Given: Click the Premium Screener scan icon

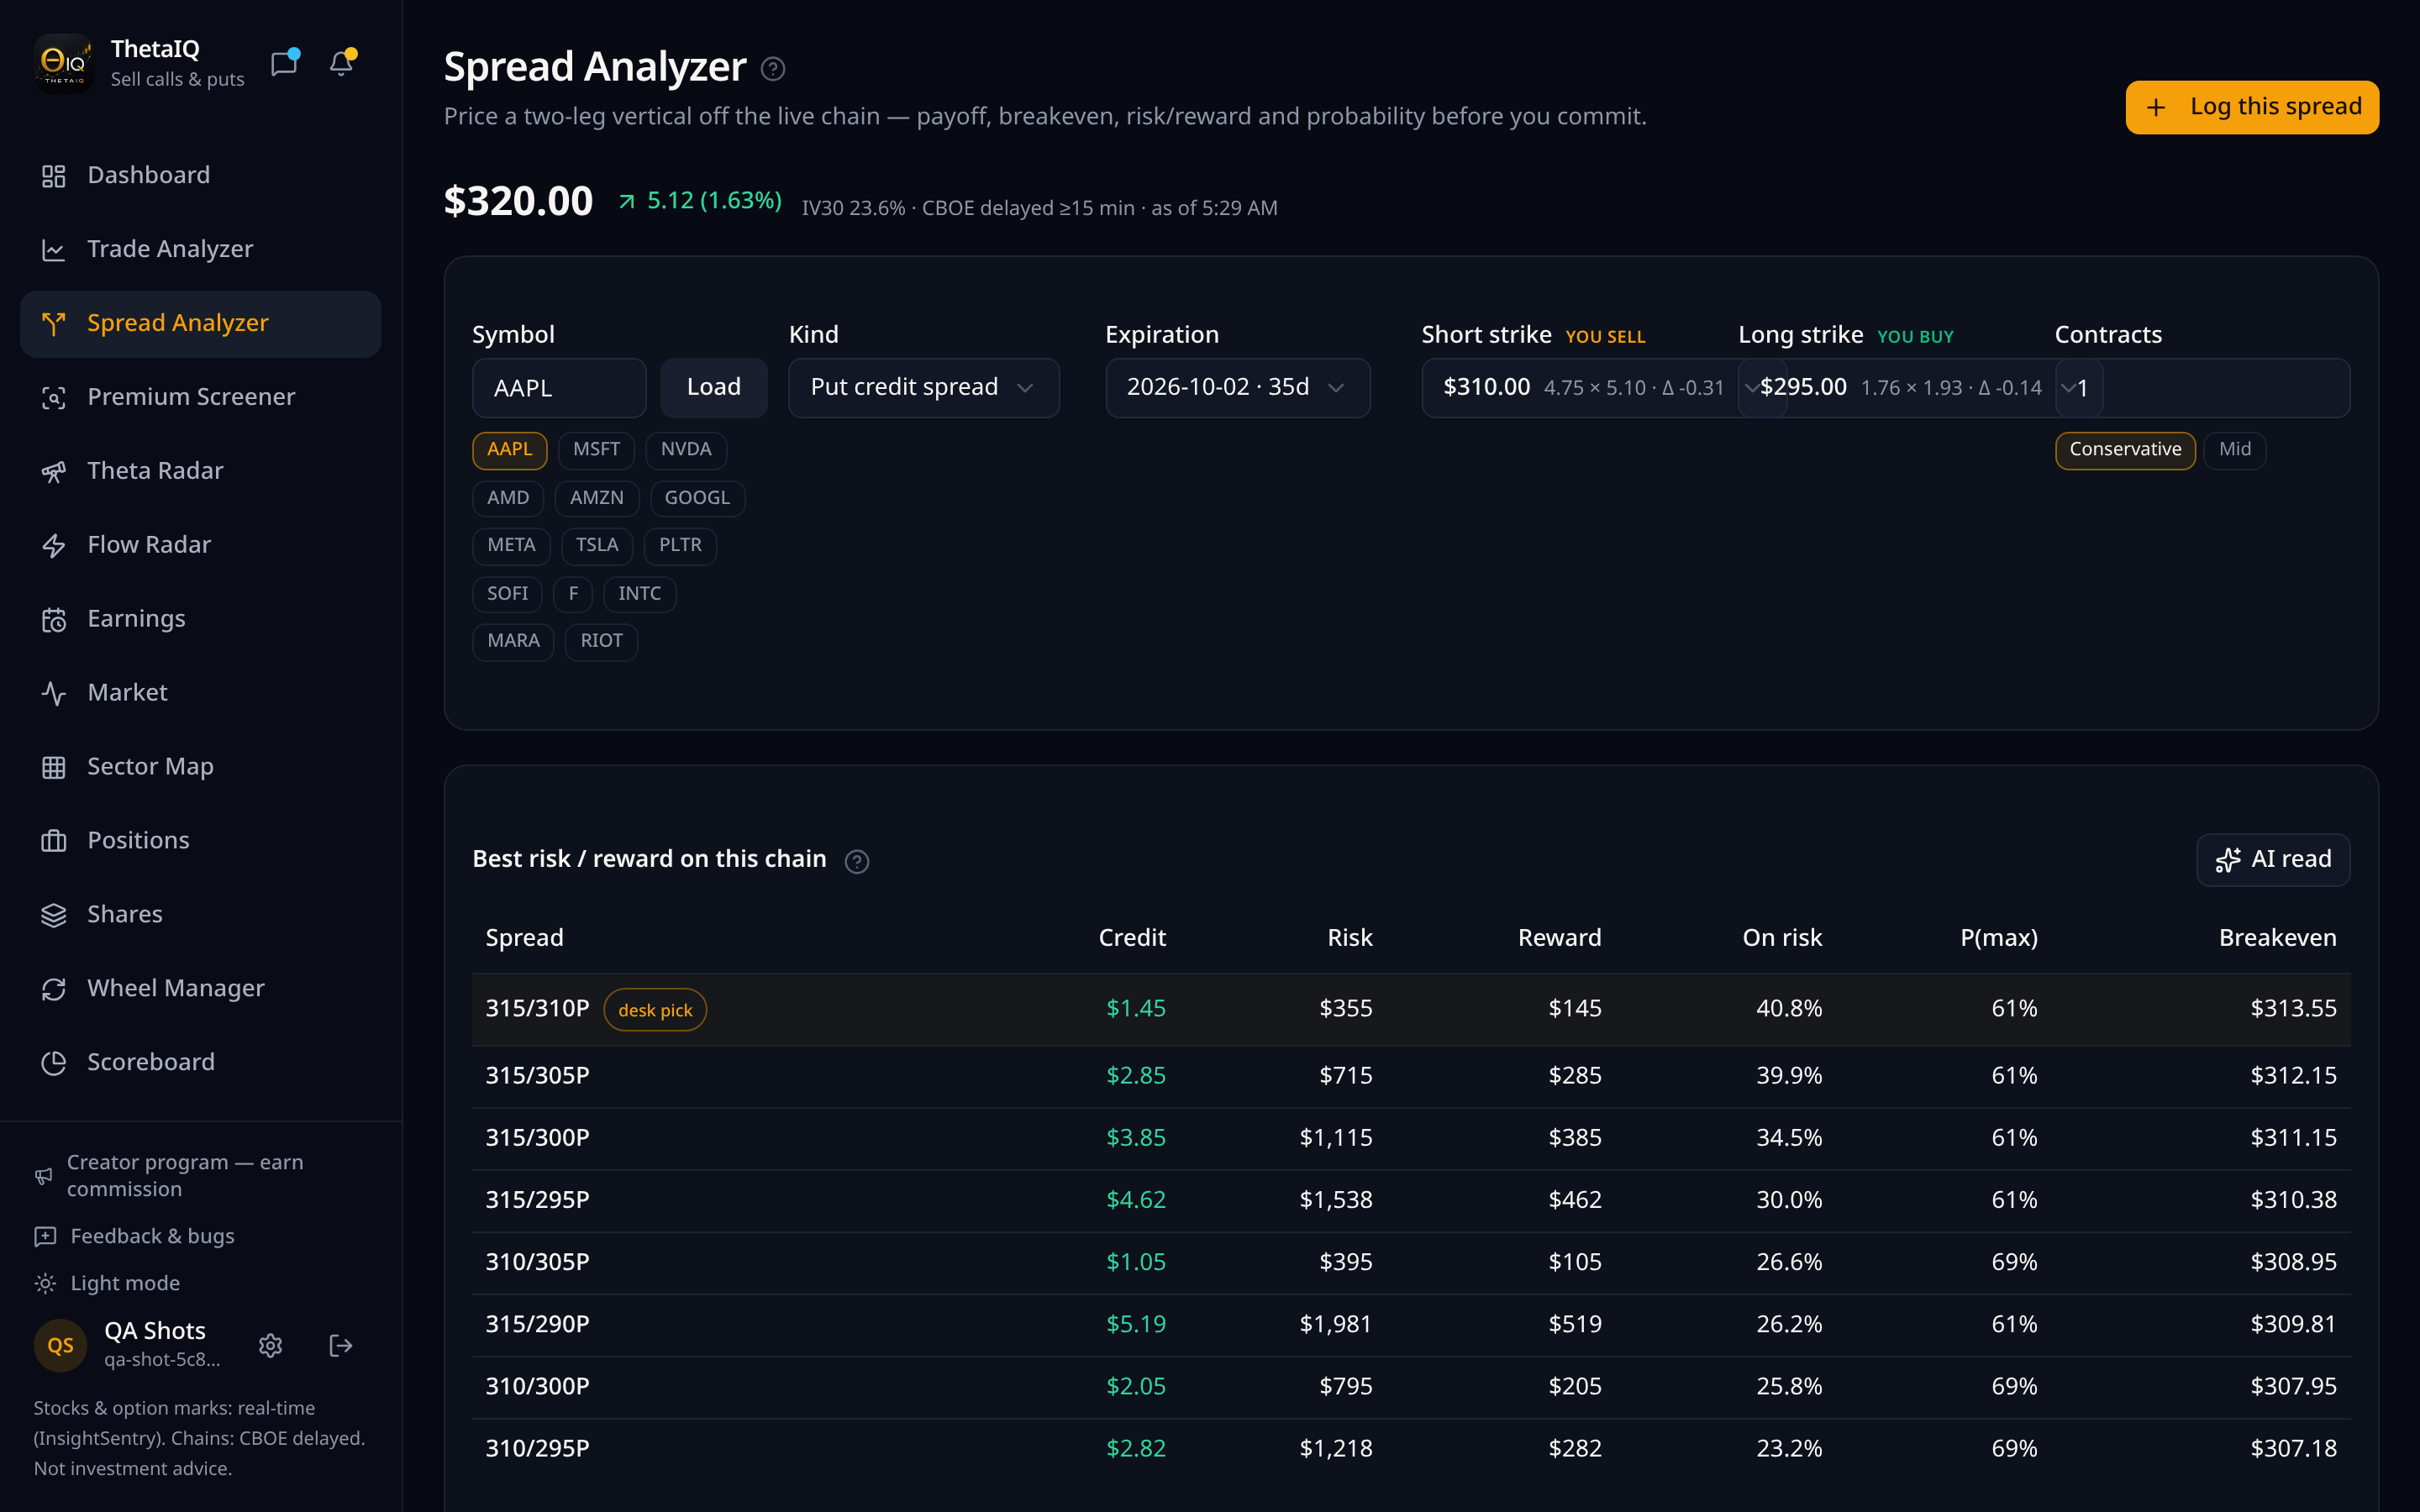Looking at the screenshot, I should (x=54, y=398).
